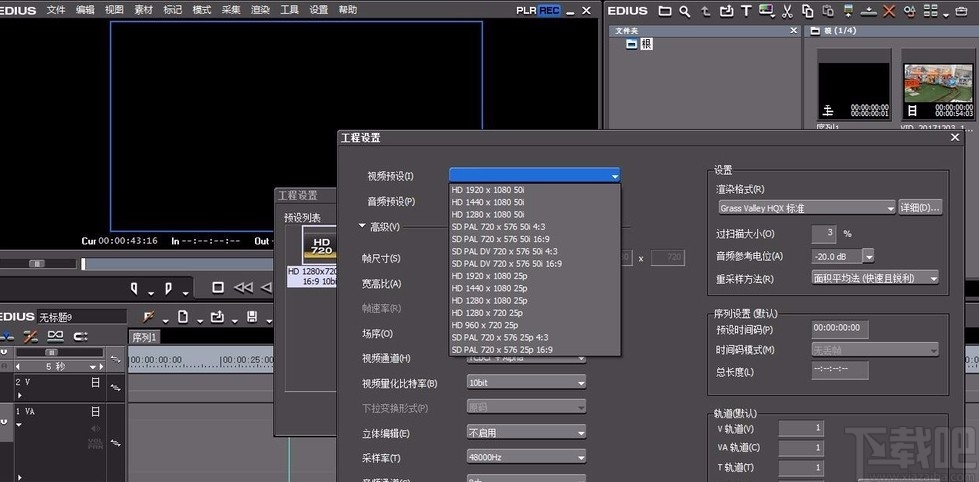Open the 采样率 48000Hz dropdown
Image resolution: width=979 pixels, height=482 pixels.
(526, 457)
